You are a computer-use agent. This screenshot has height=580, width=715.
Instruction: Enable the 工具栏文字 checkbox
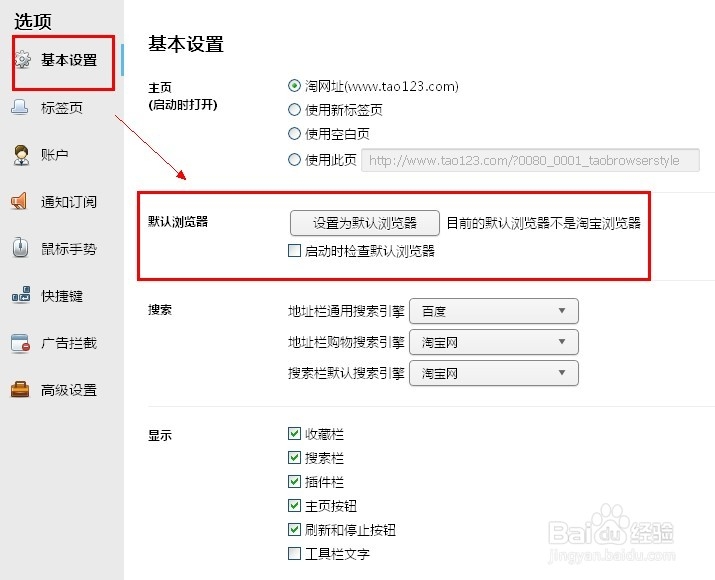(295, 554)
